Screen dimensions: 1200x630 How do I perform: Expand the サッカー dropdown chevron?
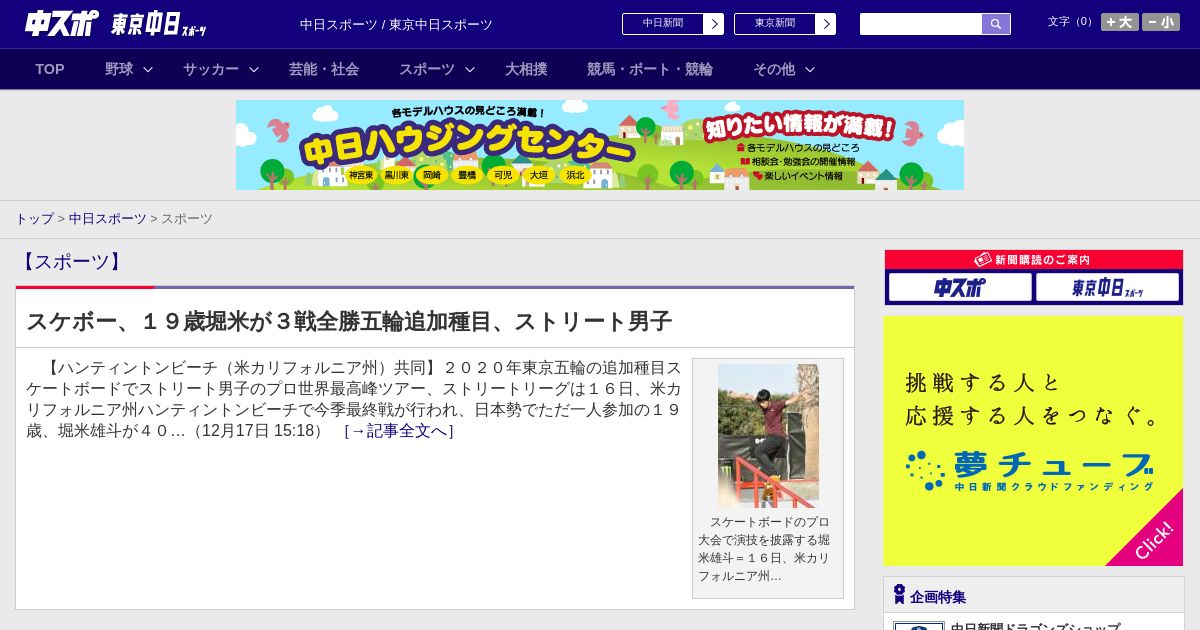click(254, 69)
